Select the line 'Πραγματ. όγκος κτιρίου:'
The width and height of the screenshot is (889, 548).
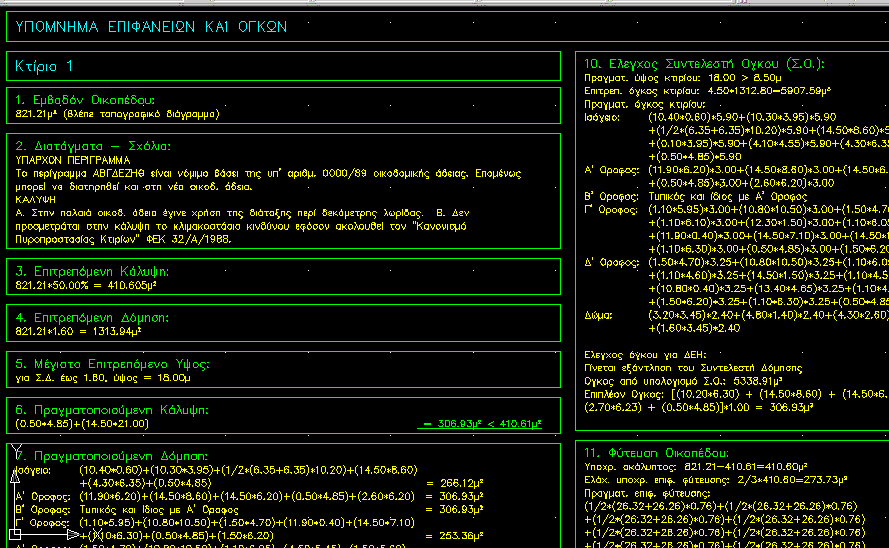click(645, 104)
